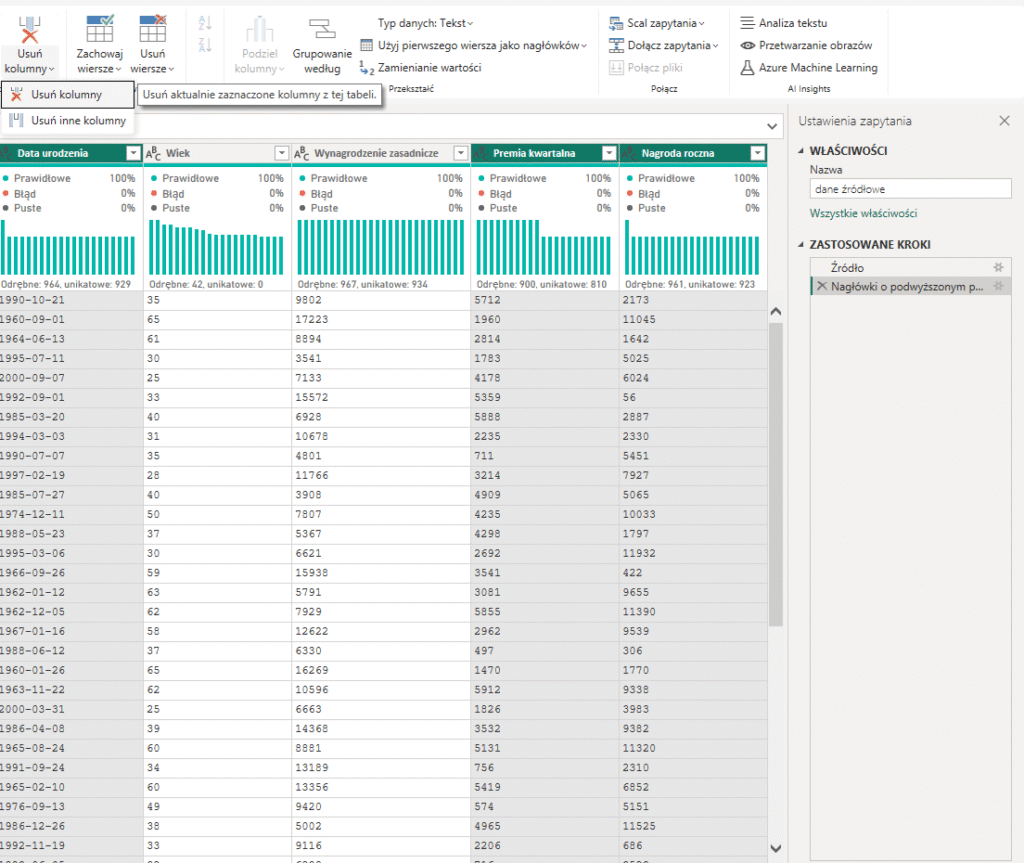Delete the Nagłówki o podwyższonym step

pos(822,286)
